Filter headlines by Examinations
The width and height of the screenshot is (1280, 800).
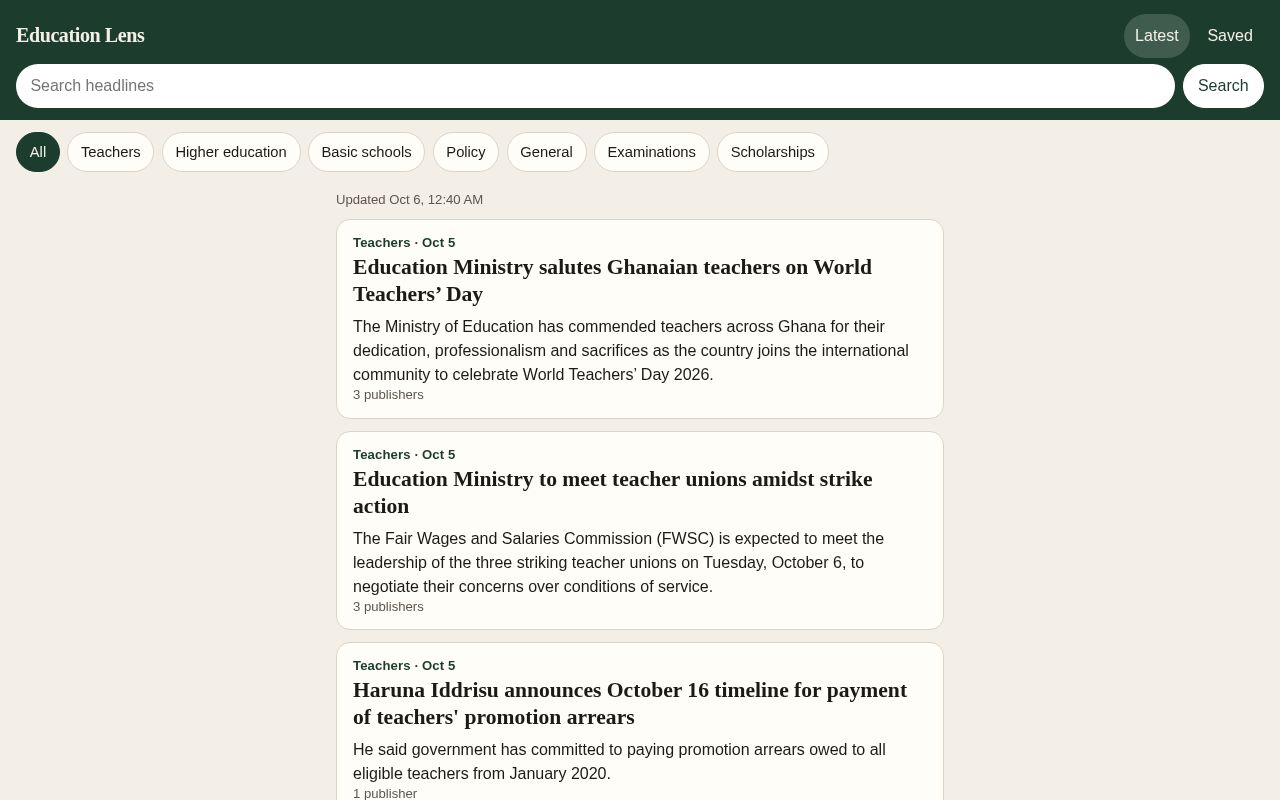tap(652, 152)
